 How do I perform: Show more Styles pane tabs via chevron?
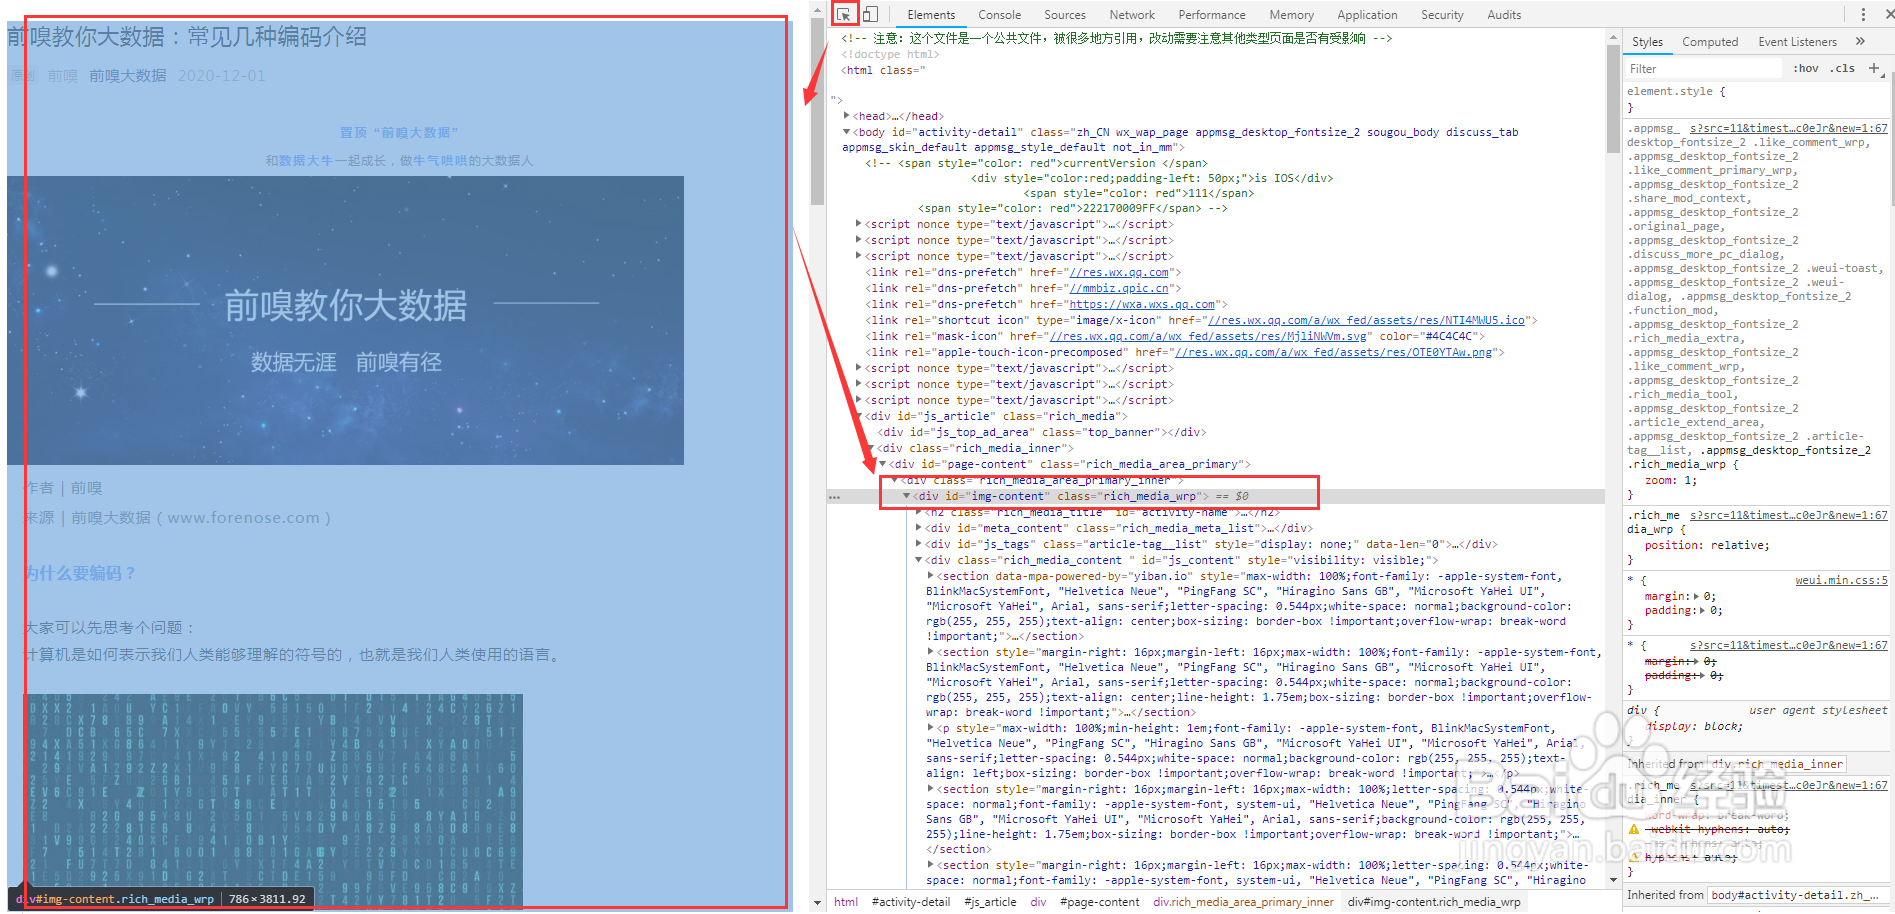(1860, 41)
